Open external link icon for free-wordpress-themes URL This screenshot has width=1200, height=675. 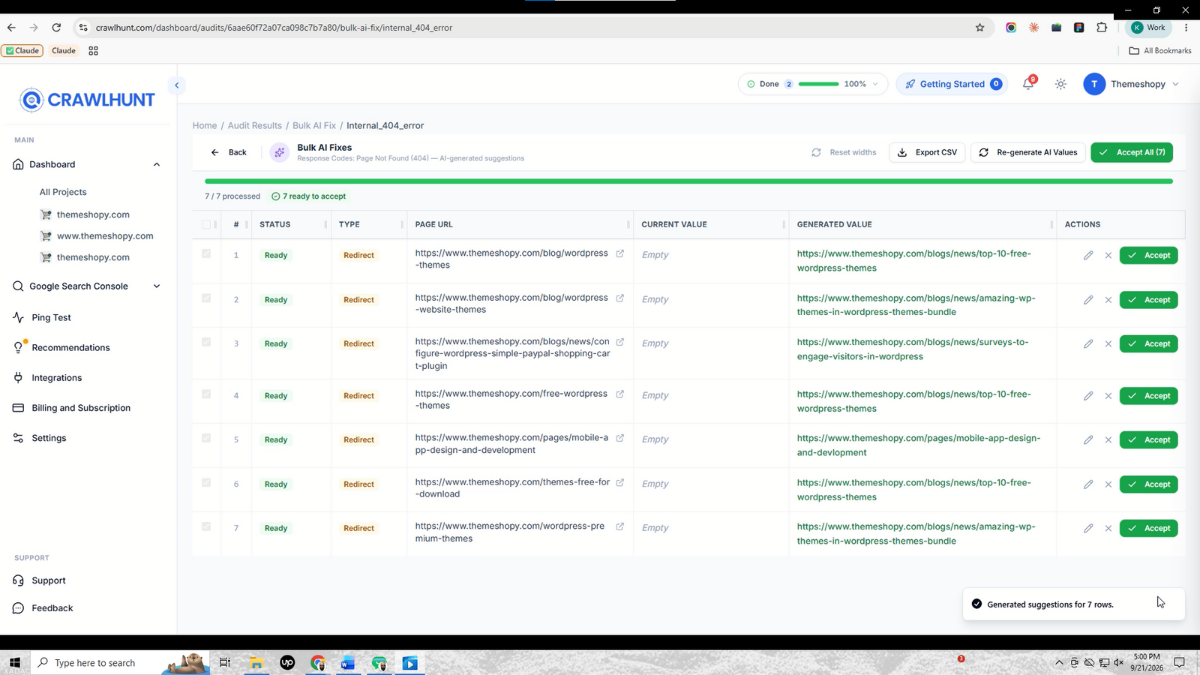(620, 394)
